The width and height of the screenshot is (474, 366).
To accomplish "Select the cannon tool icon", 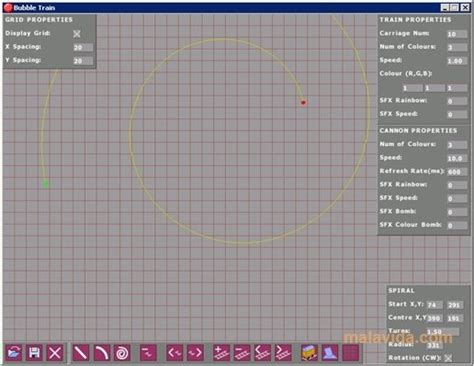I will click(330, 352).
